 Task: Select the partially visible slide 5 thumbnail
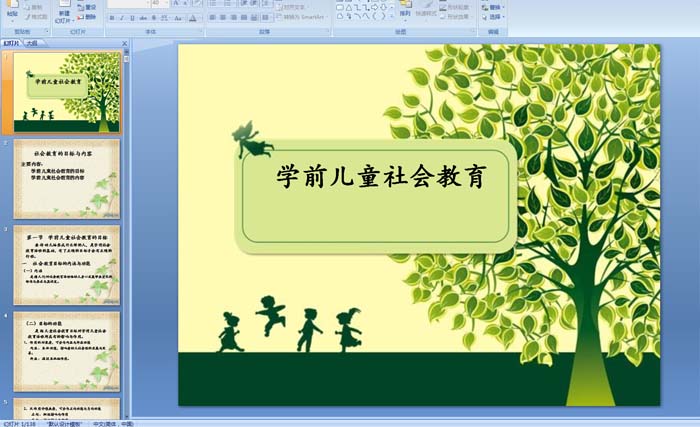click(x=67, y=408)
